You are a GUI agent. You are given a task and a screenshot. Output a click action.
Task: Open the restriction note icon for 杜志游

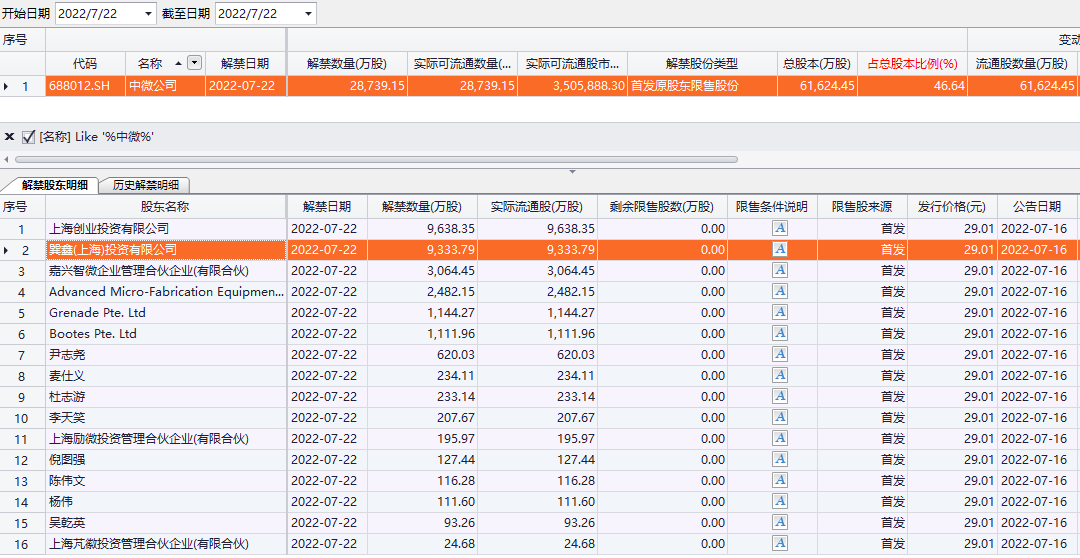click(x=780, y=397)
